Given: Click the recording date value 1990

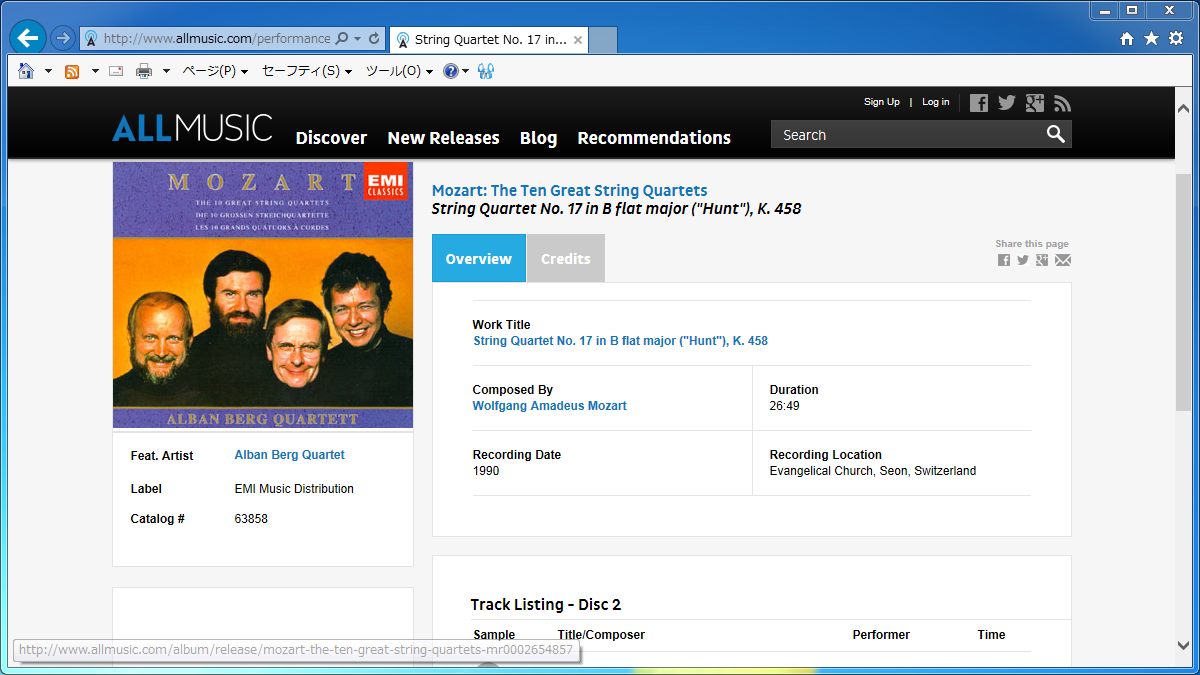Looking at the screenshot, I should coord(486,471).
